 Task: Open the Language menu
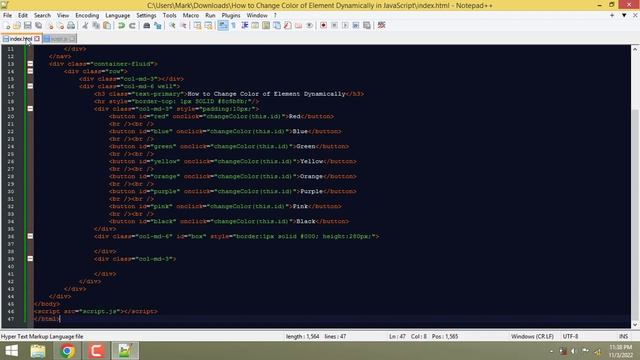pyautogui.click(x=118, y=16)
